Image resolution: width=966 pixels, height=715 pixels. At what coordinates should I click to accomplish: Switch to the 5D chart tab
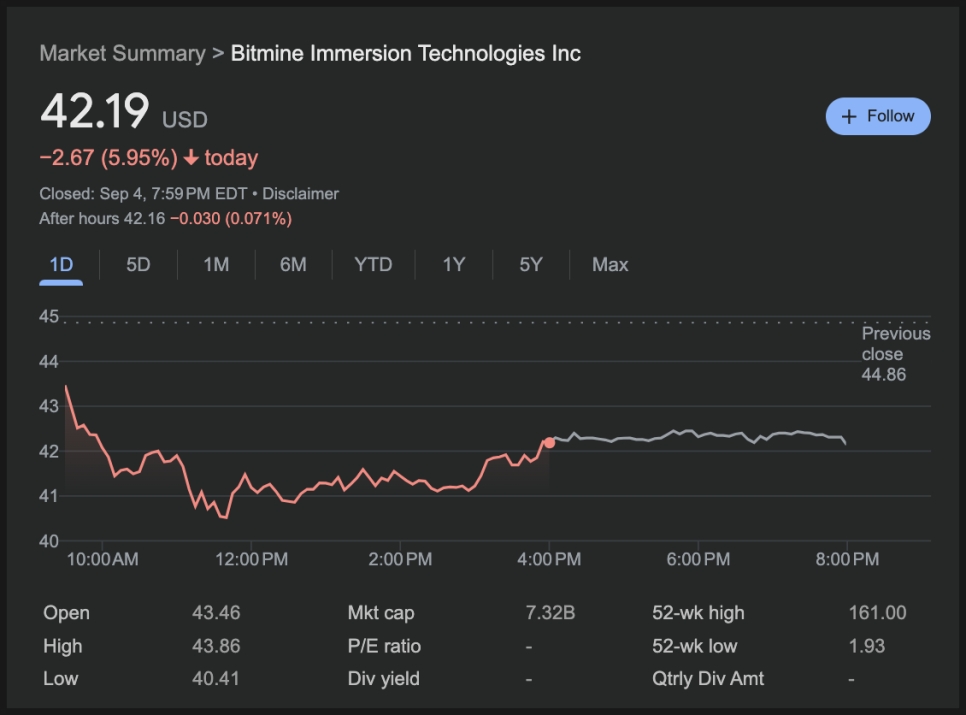pos(138,265)
